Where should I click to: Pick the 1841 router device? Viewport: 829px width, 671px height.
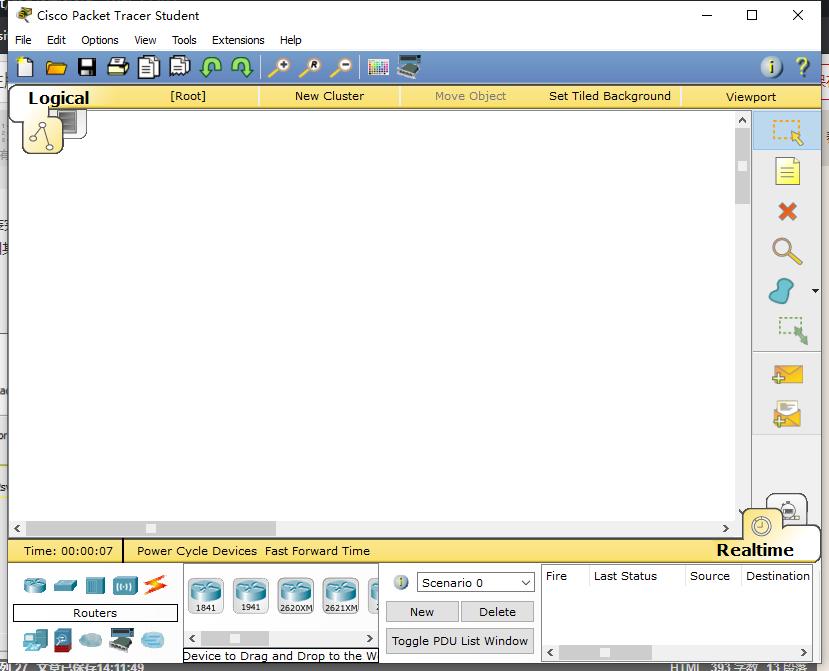[x=206, y=595]
